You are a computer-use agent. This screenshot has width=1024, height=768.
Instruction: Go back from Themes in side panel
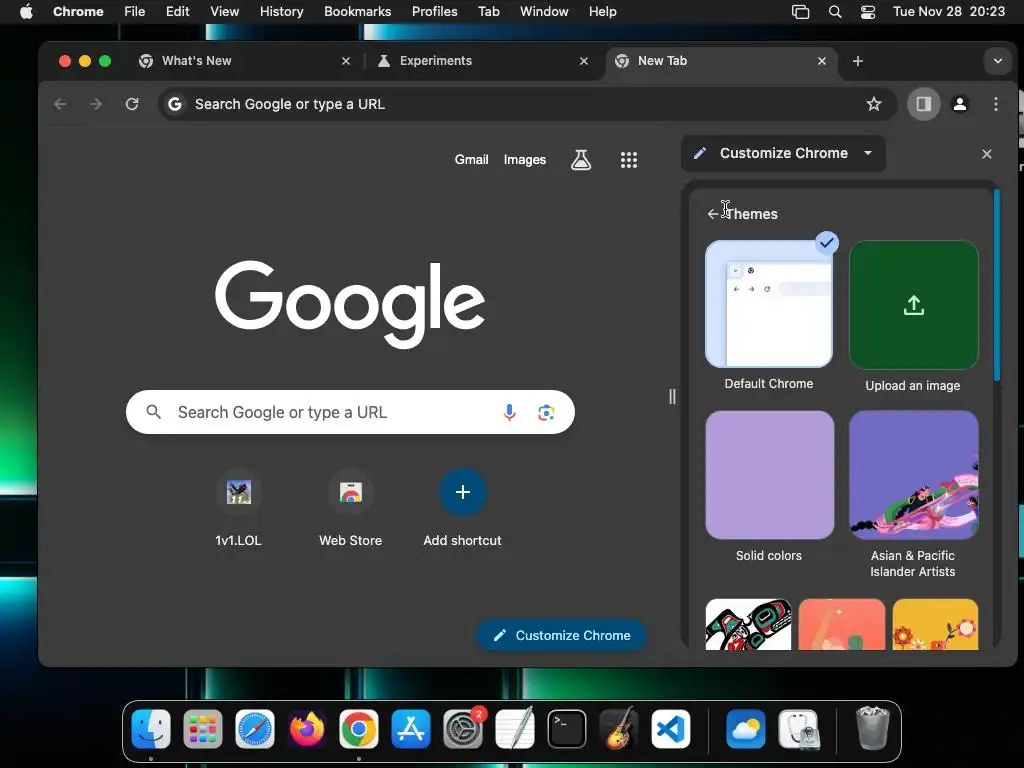coord(712,214)
